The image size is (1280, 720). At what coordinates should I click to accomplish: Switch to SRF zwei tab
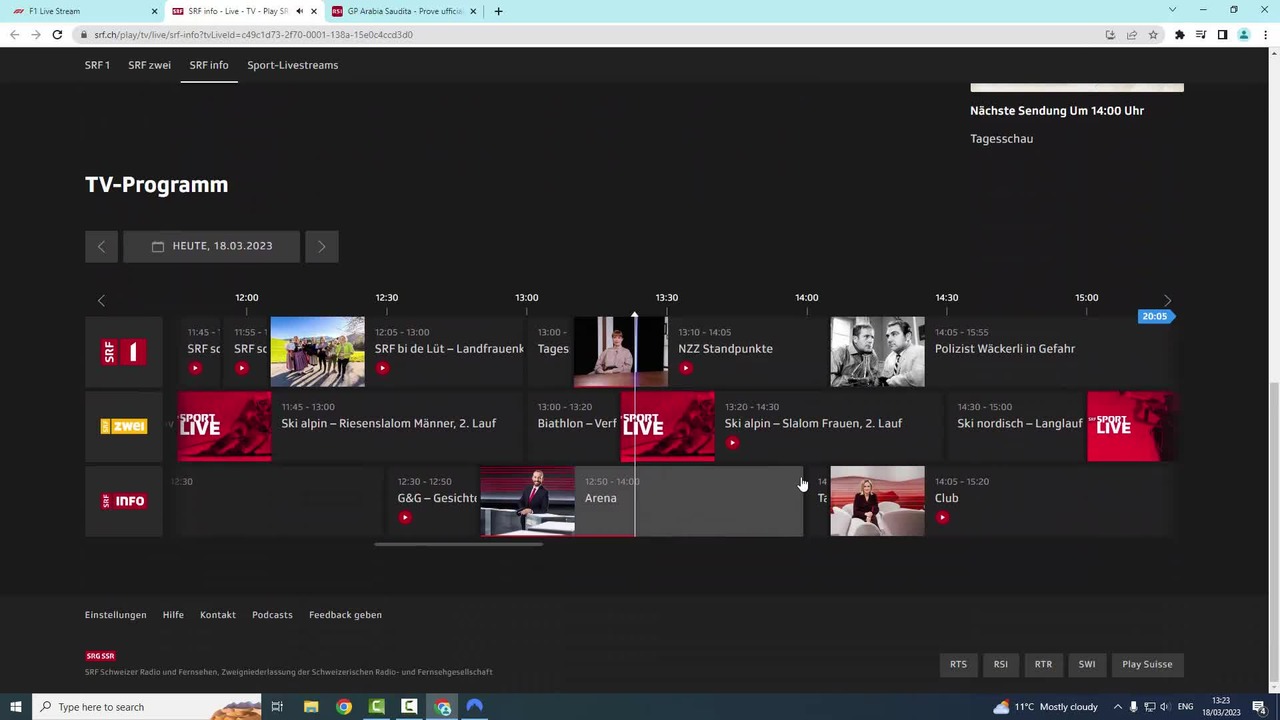pos(149,65)
